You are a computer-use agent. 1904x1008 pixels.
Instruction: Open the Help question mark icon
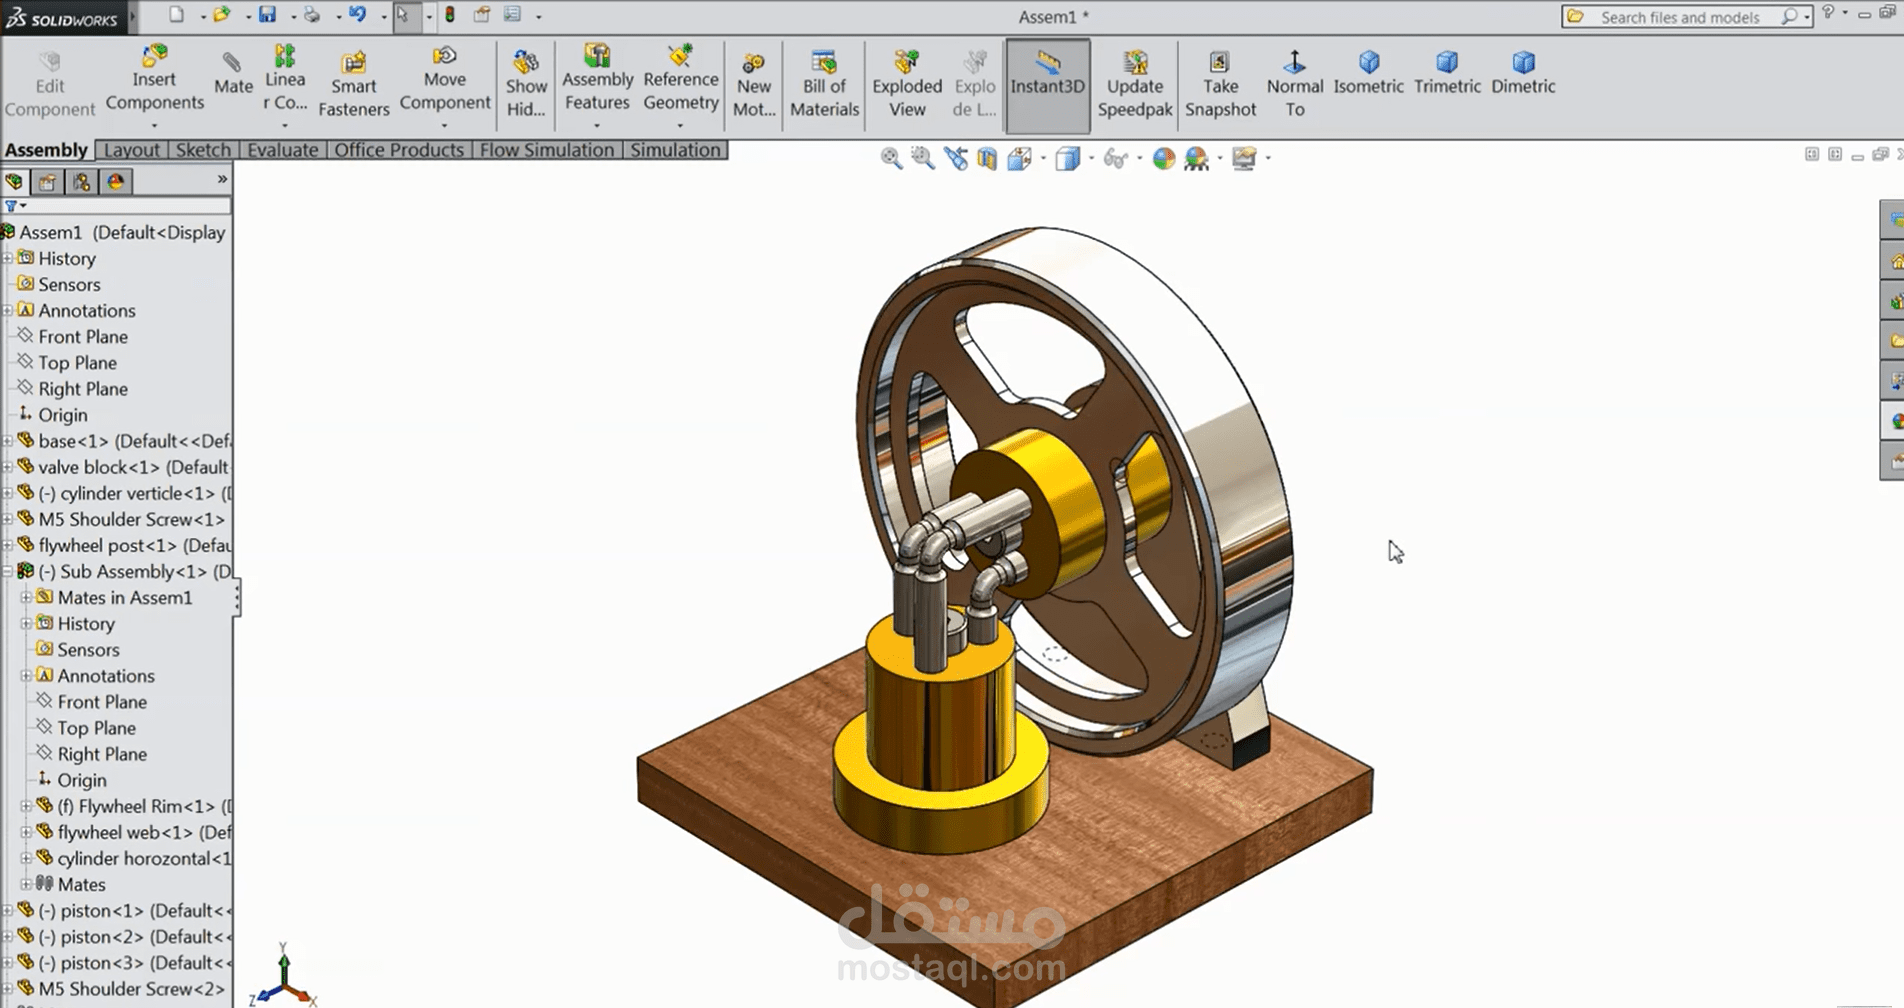point(1828,13)
